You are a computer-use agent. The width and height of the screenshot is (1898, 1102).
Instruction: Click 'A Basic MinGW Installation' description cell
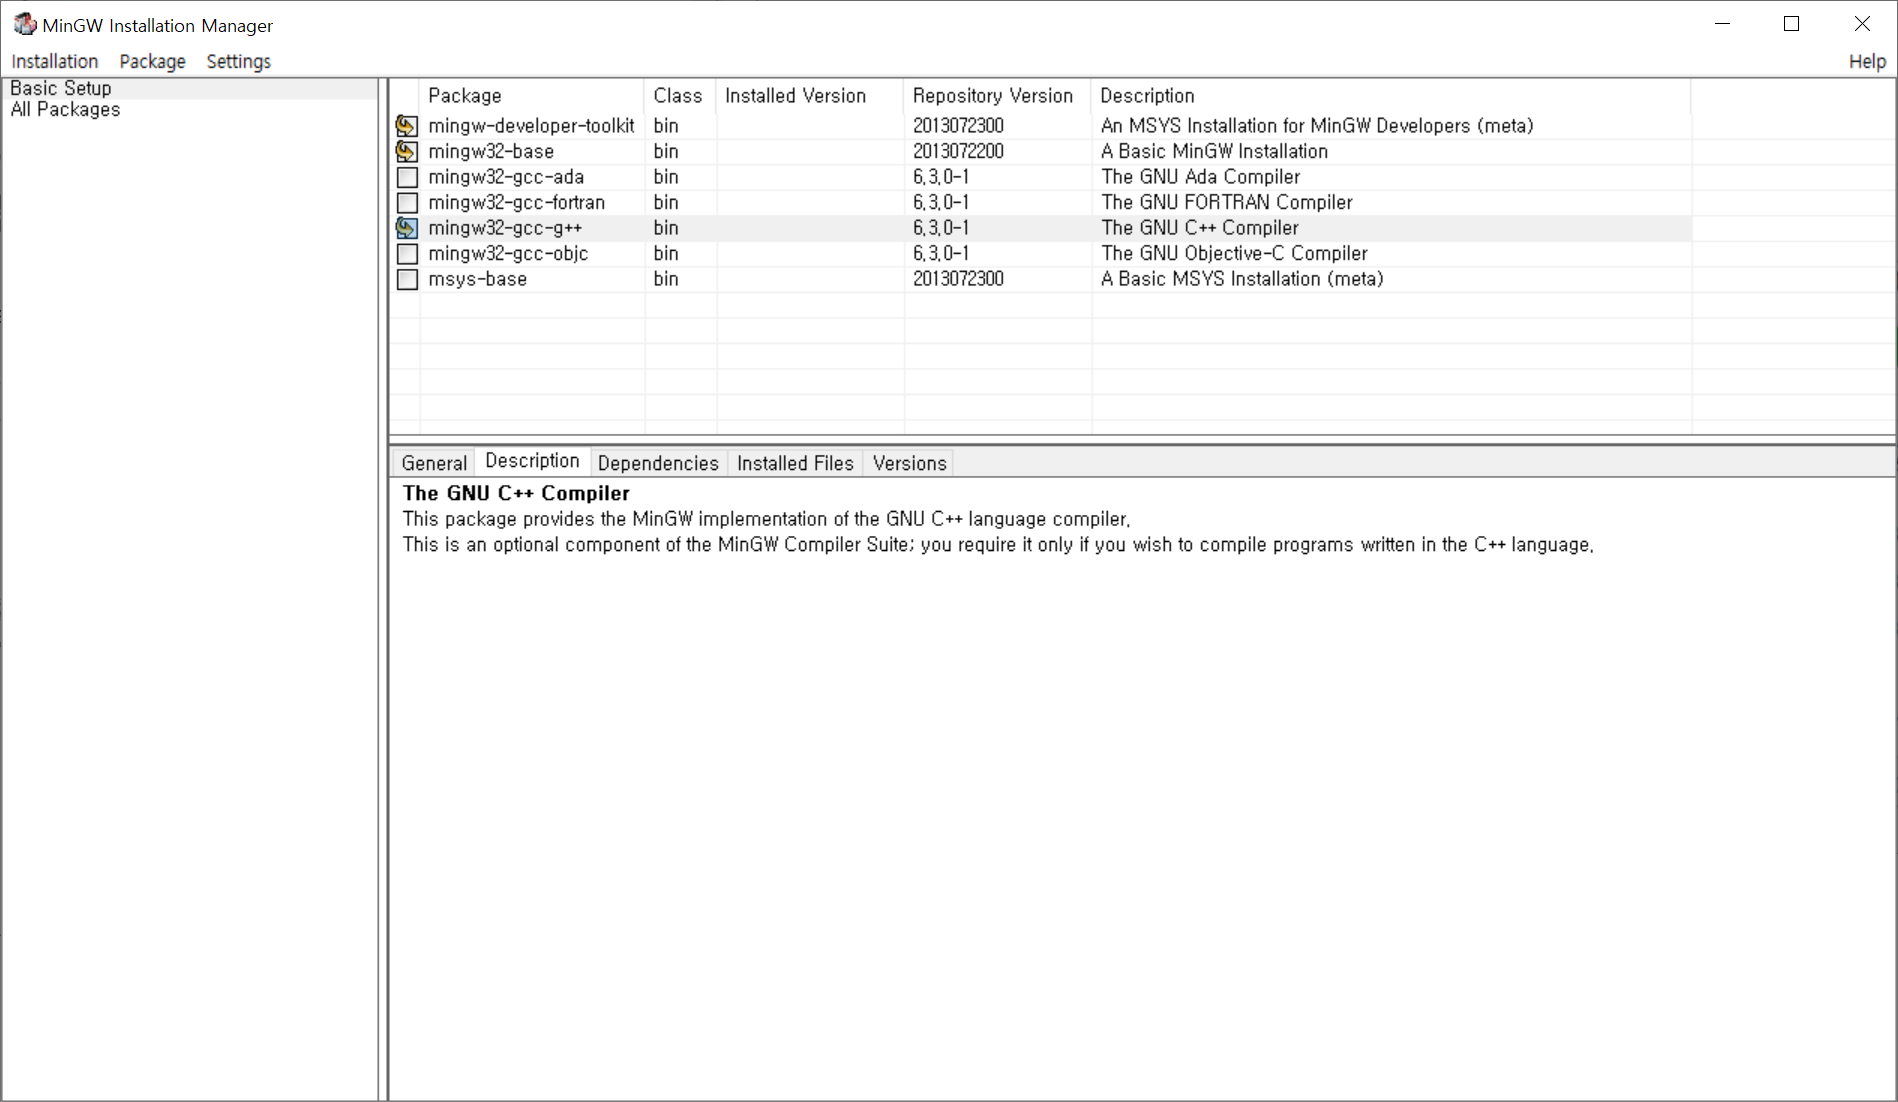pos(1214,151)
